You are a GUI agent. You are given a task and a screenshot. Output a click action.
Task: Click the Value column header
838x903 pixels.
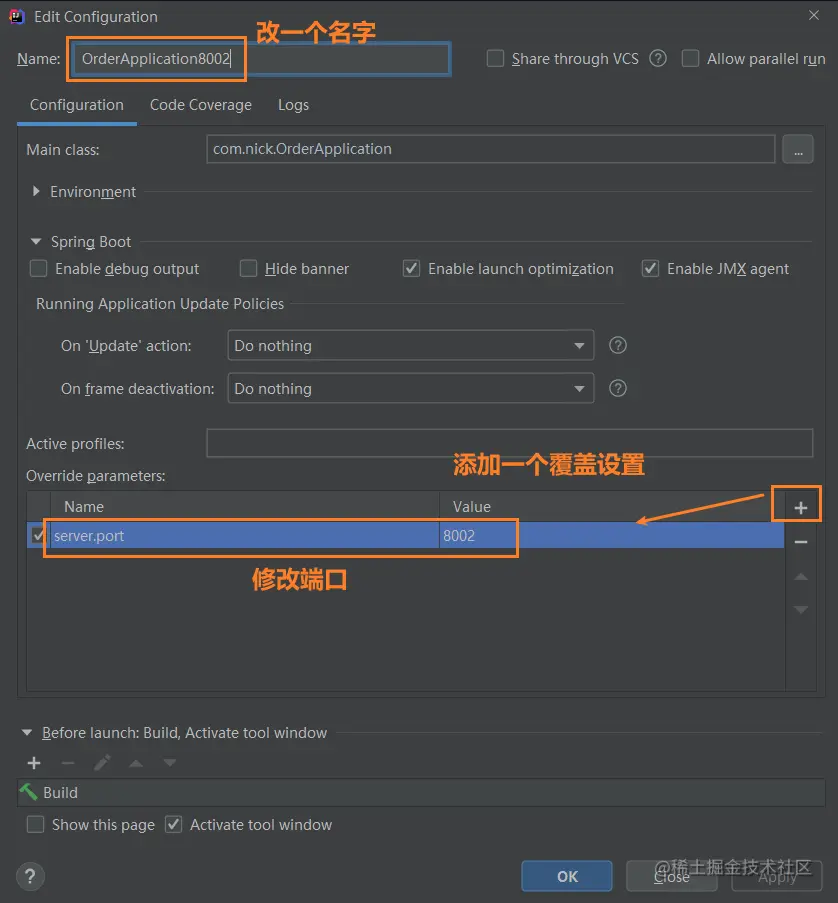tap(612, 507)
